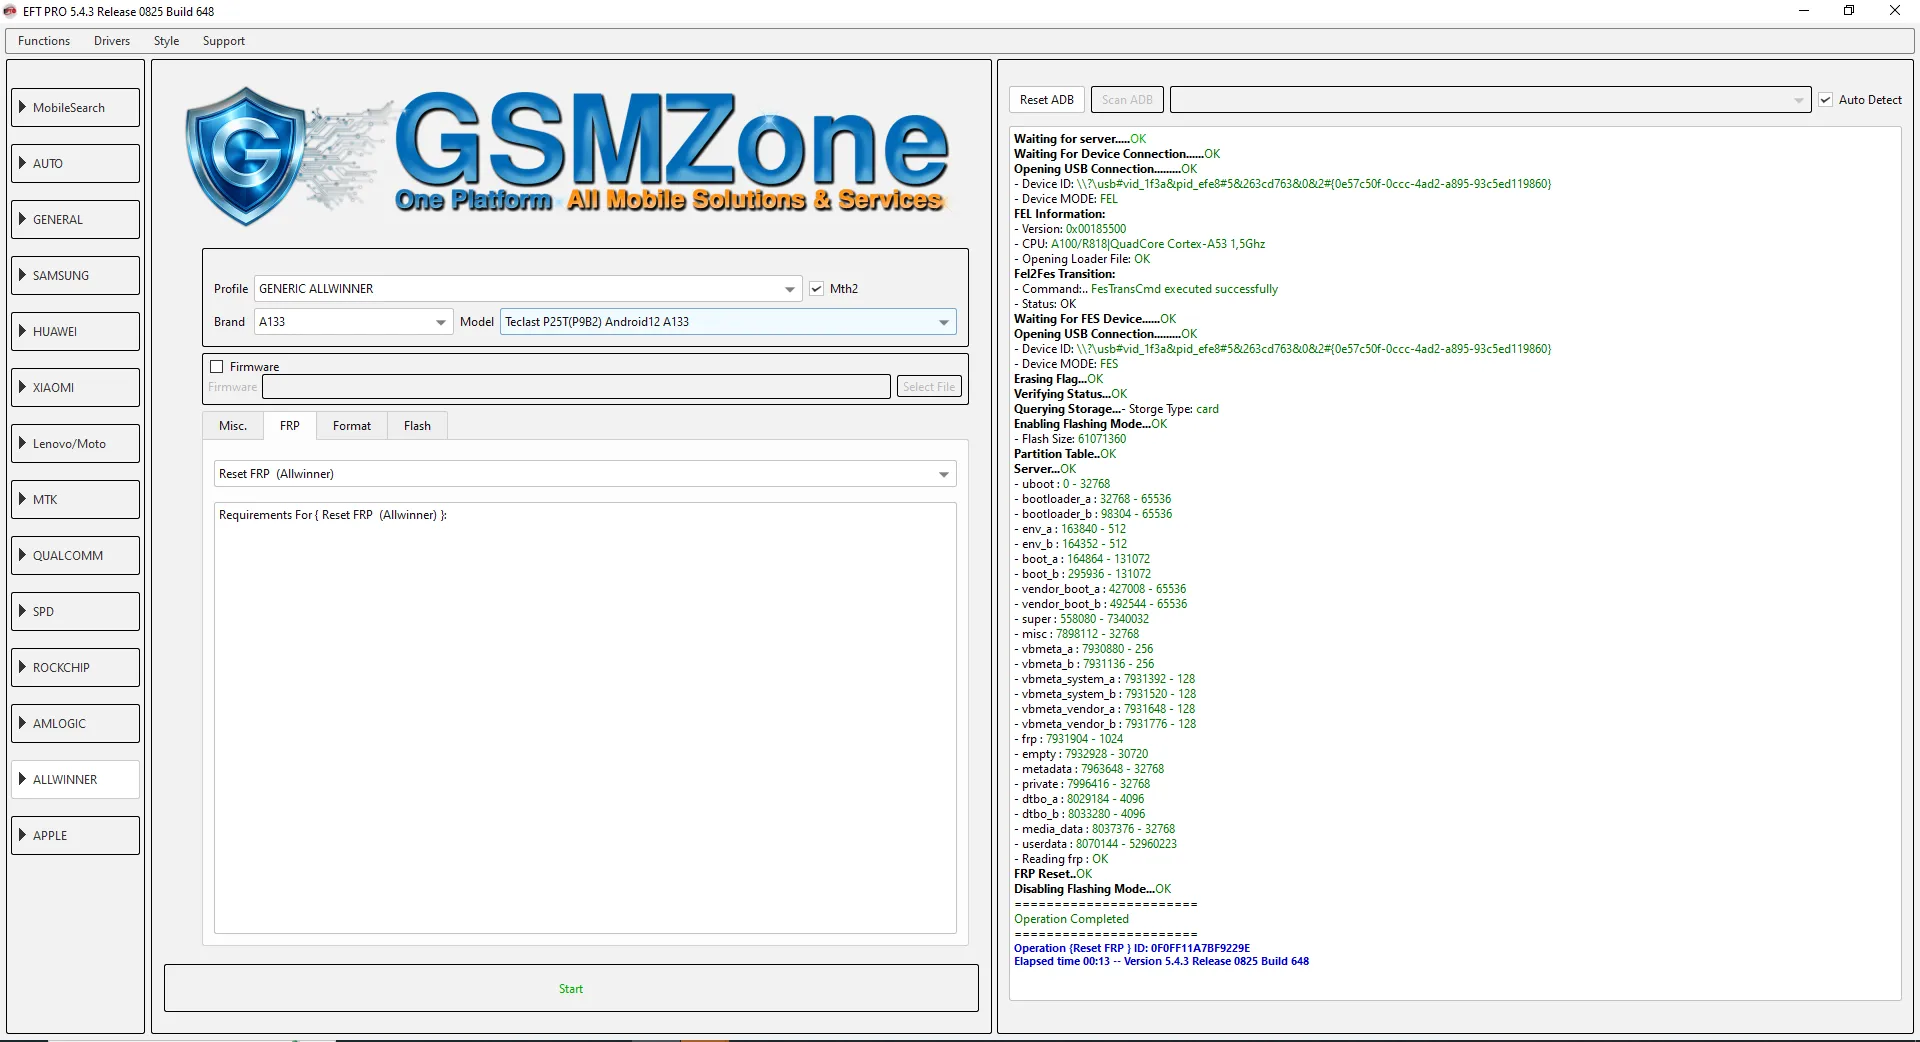Viewport: 1920px width, 1042px height.
Task: Expand the HUAWEI sidebar arrow
Action: pyautogui.click(x=22, y=331)
